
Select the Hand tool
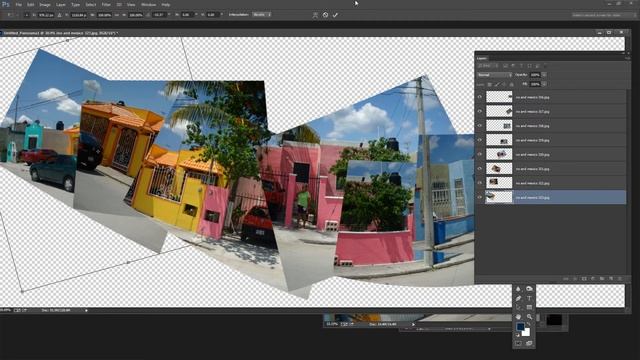518,317
